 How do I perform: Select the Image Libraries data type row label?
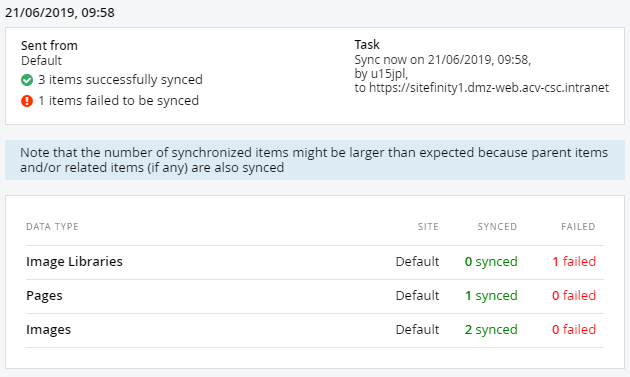(x=74, y=262)
